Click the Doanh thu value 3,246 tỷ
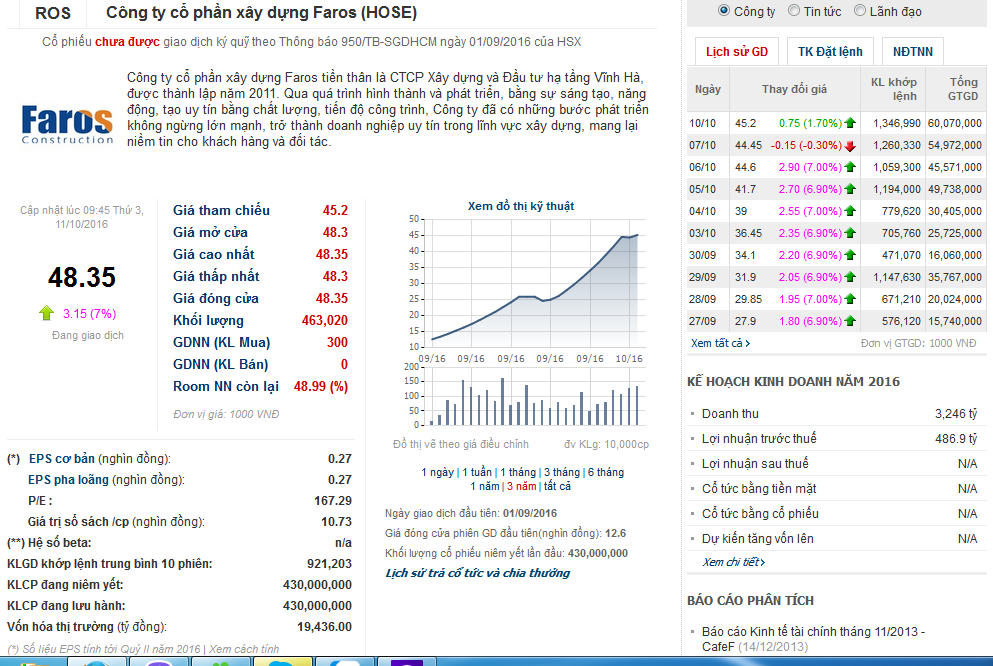Viewport: 993px width, 666px height. tap(956, 413)
